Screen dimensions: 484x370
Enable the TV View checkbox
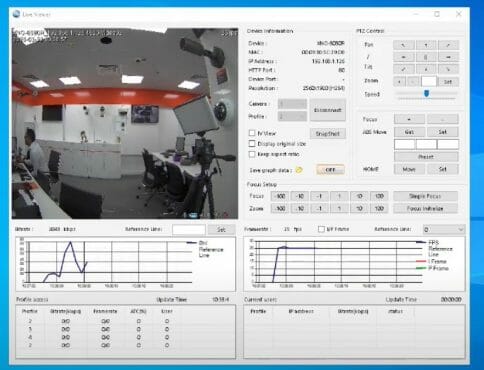[252, 133]
